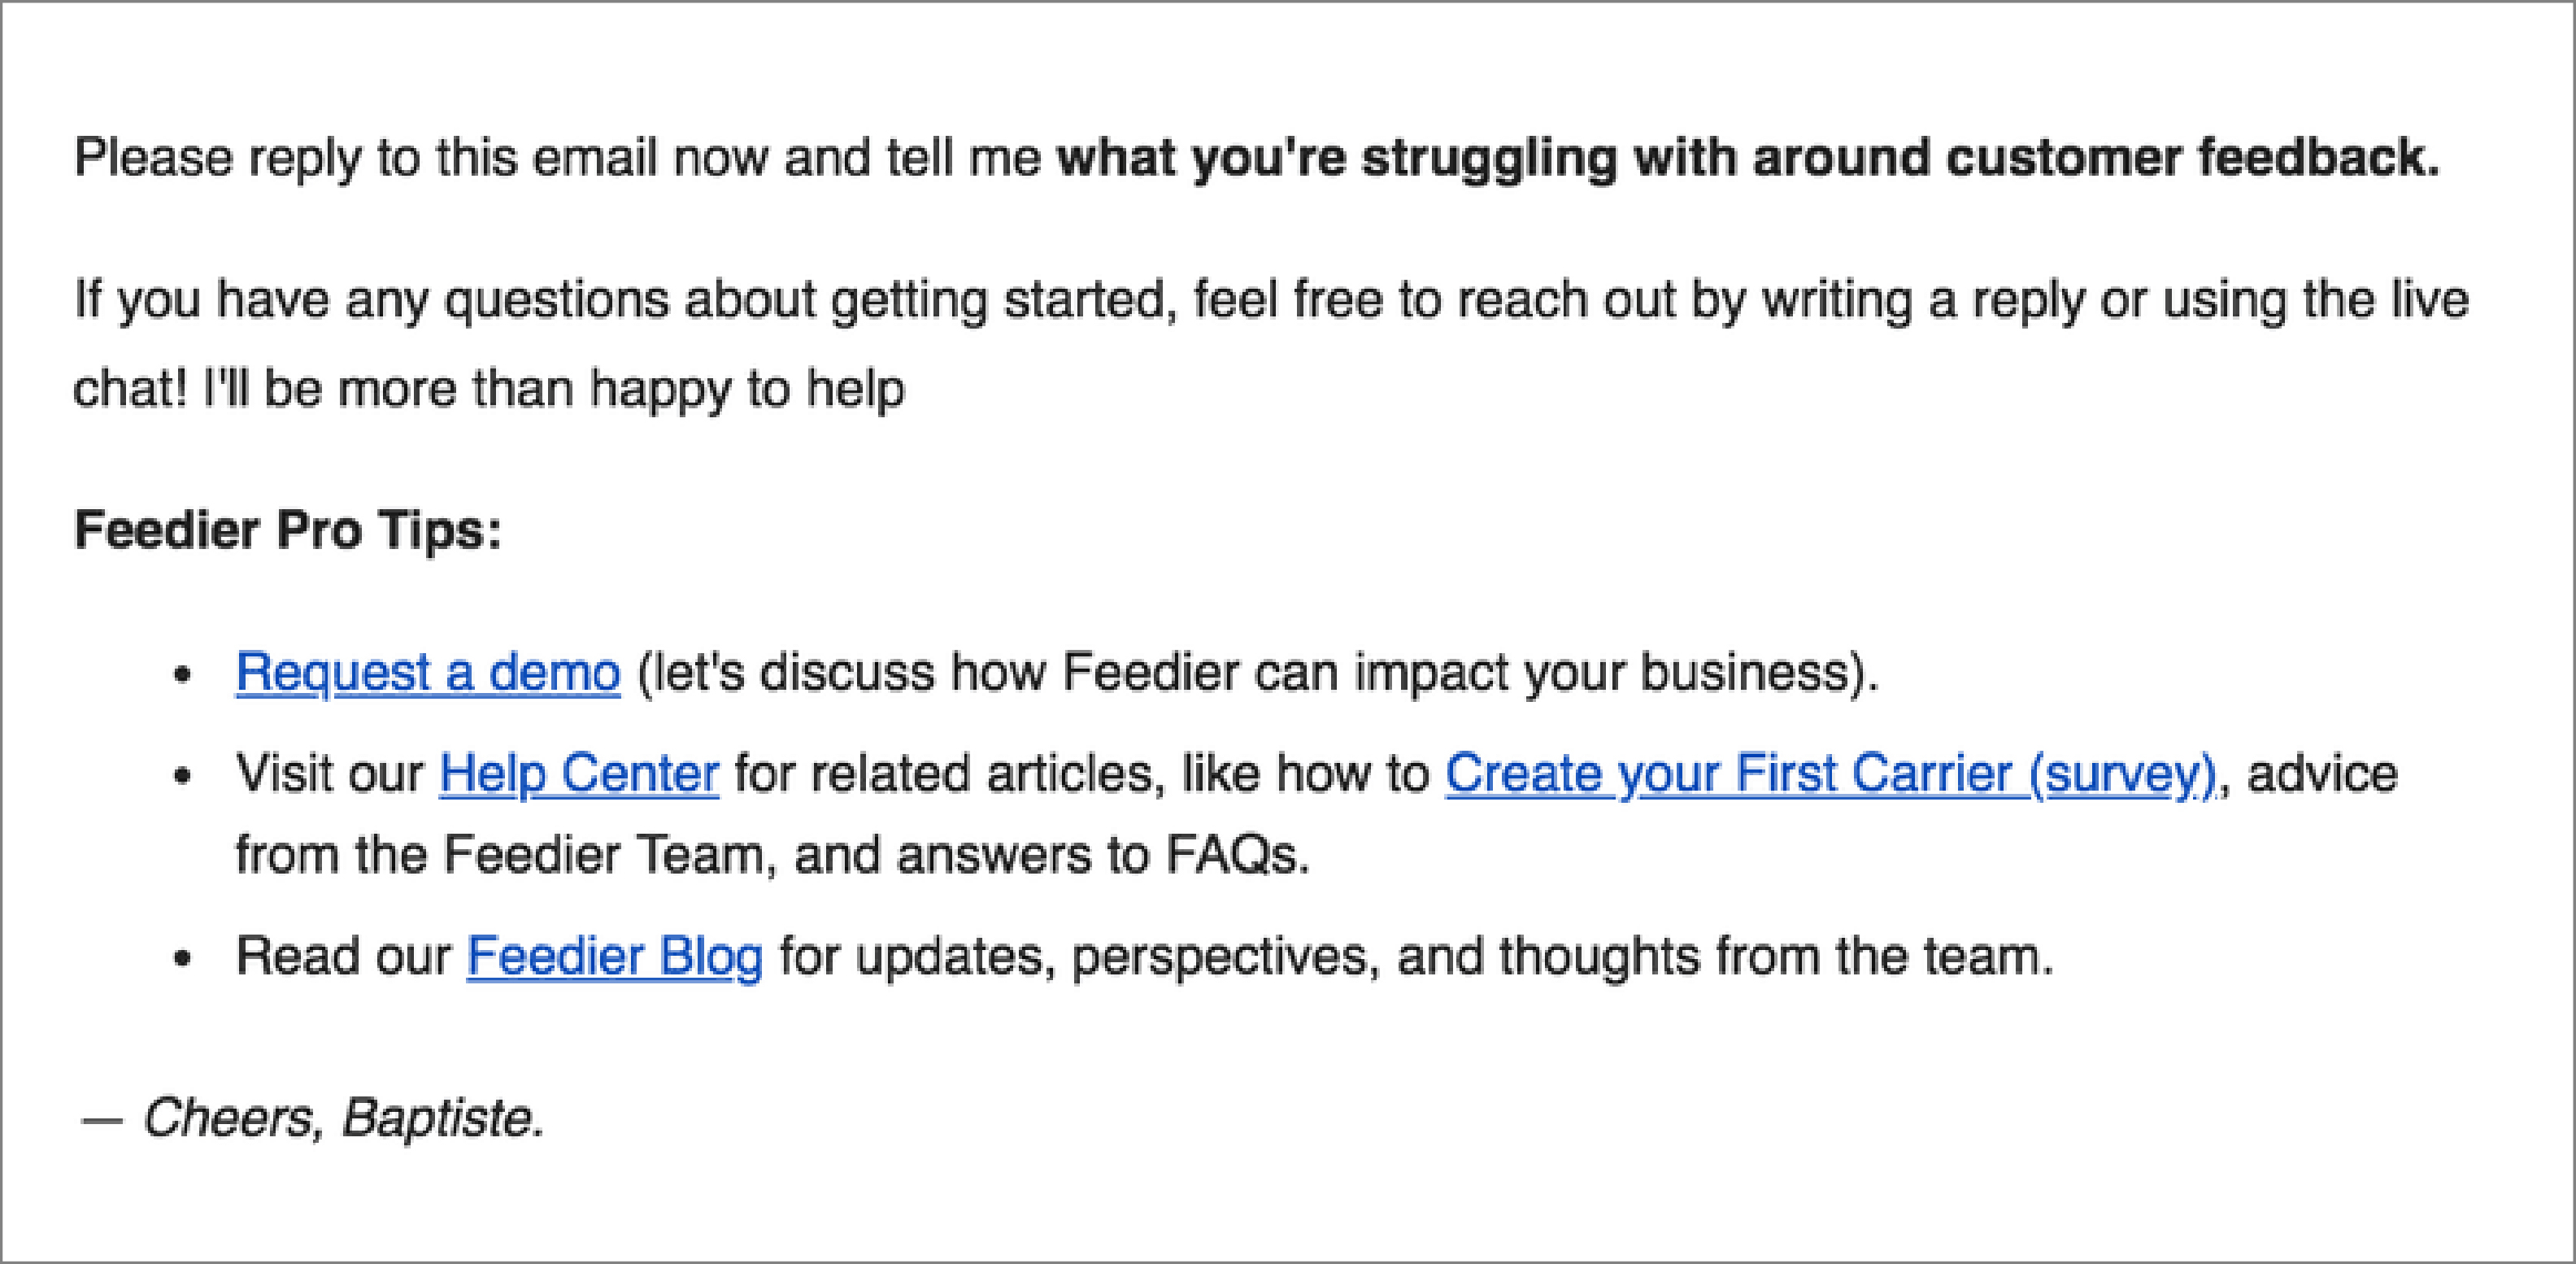This screenshot has height=1264, width=2576.
Task: Click the second bullet point marker
Action: (x=182, y=777)
